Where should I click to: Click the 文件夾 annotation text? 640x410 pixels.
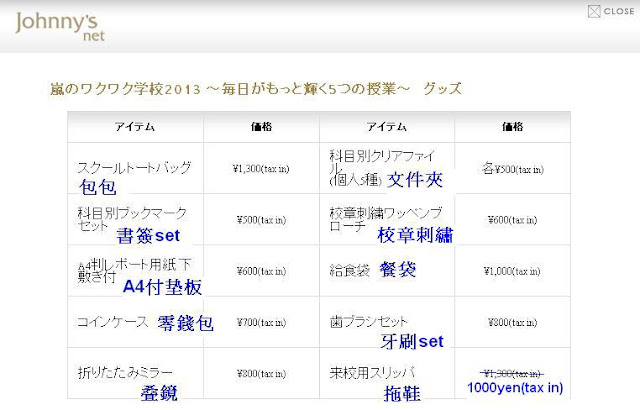(415, 180)
